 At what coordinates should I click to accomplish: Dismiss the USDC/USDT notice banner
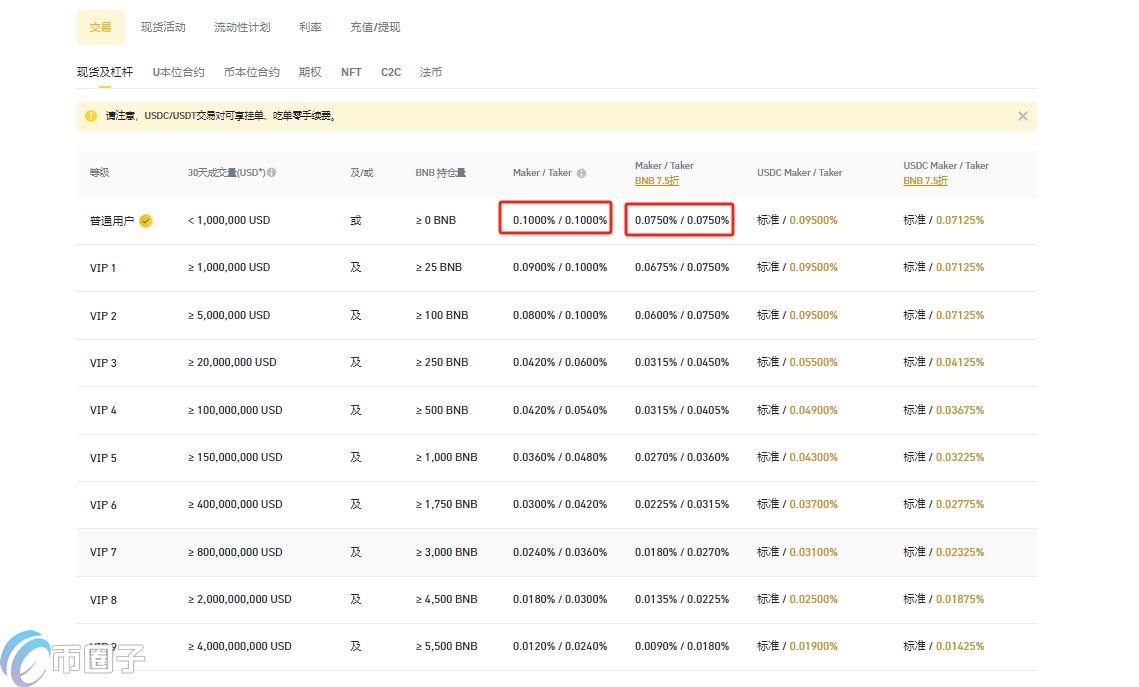pos(1022,116)
